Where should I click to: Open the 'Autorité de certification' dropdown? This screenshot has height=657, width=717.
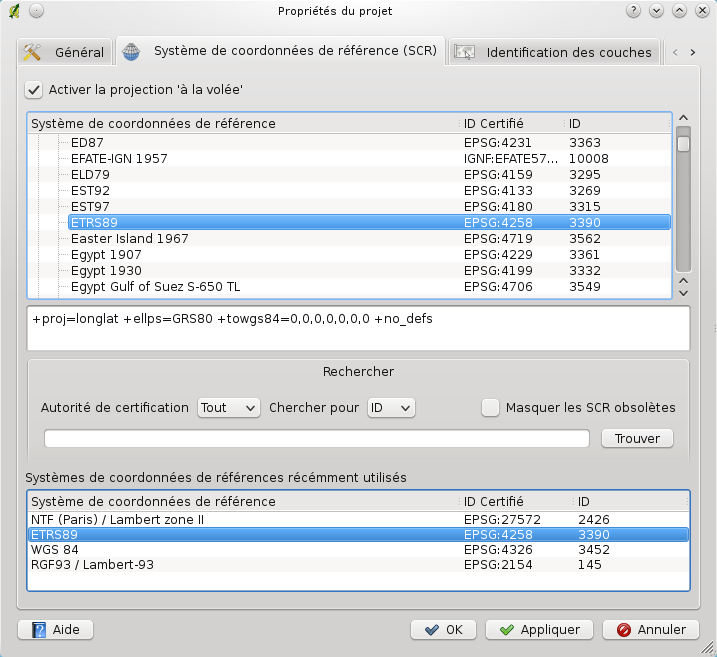click(228, 407)
